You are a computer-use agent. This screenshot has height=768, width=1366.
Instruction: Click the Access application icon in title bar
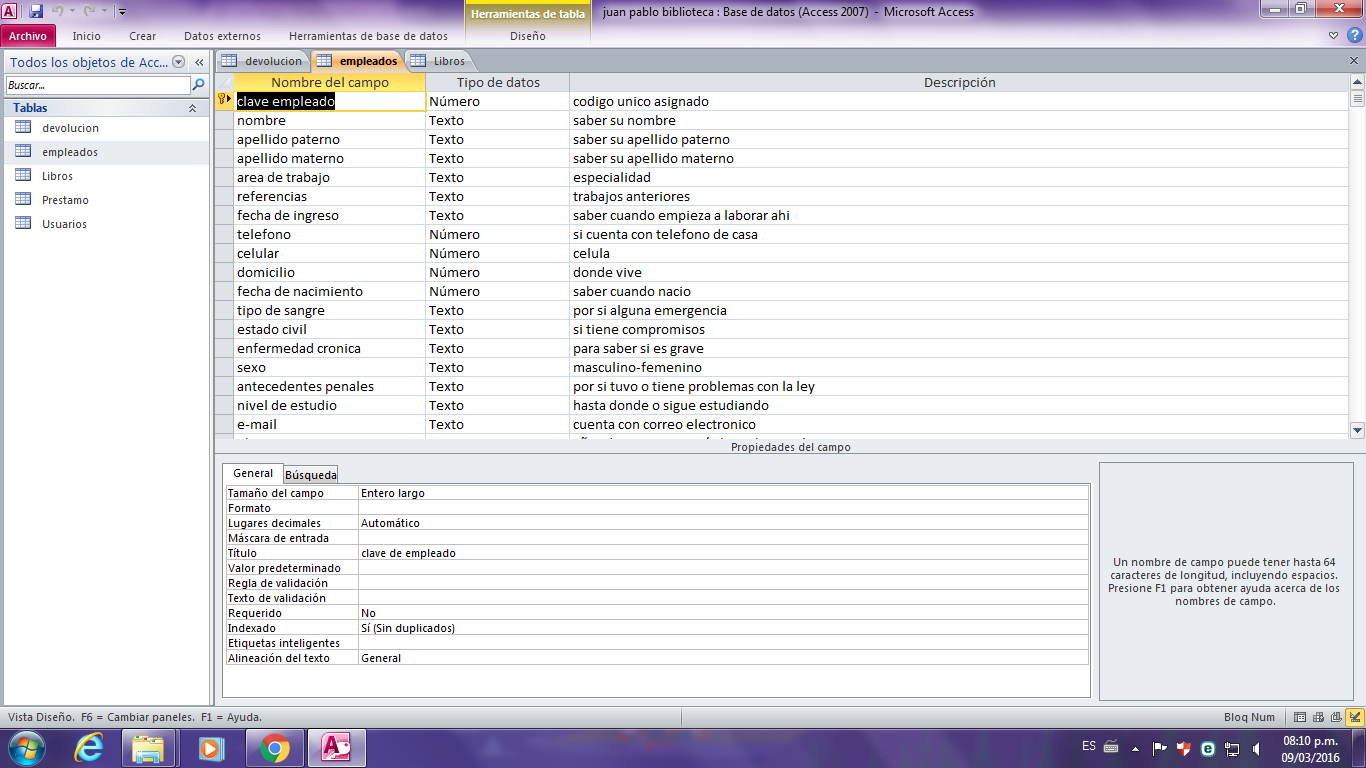tap(10, 11)
